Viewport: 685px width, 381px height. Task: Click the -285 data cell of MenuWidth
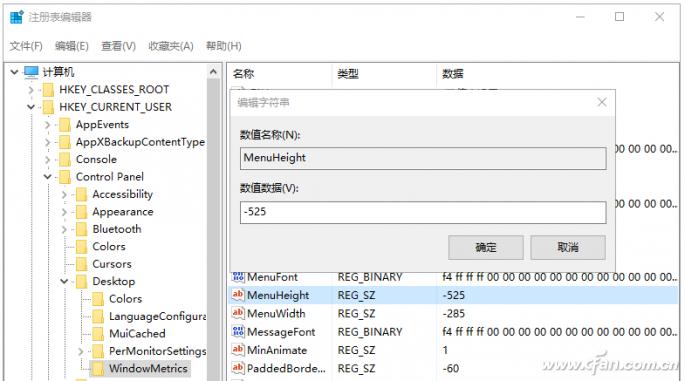point(453,313)
